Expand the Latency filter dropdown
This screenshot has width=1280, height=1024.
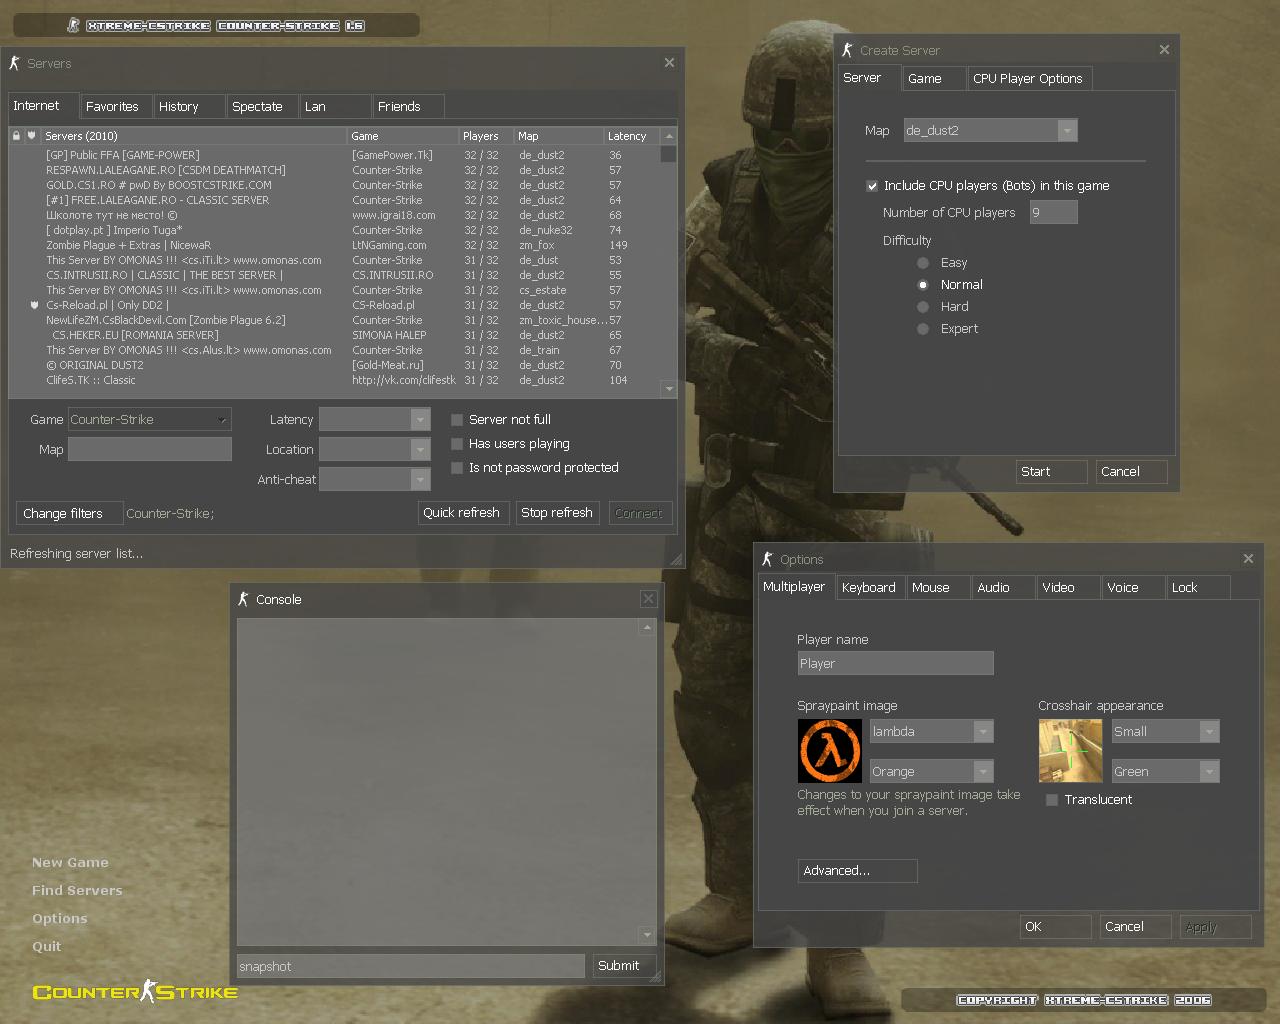pyautogui.click(x=420, y=420)
